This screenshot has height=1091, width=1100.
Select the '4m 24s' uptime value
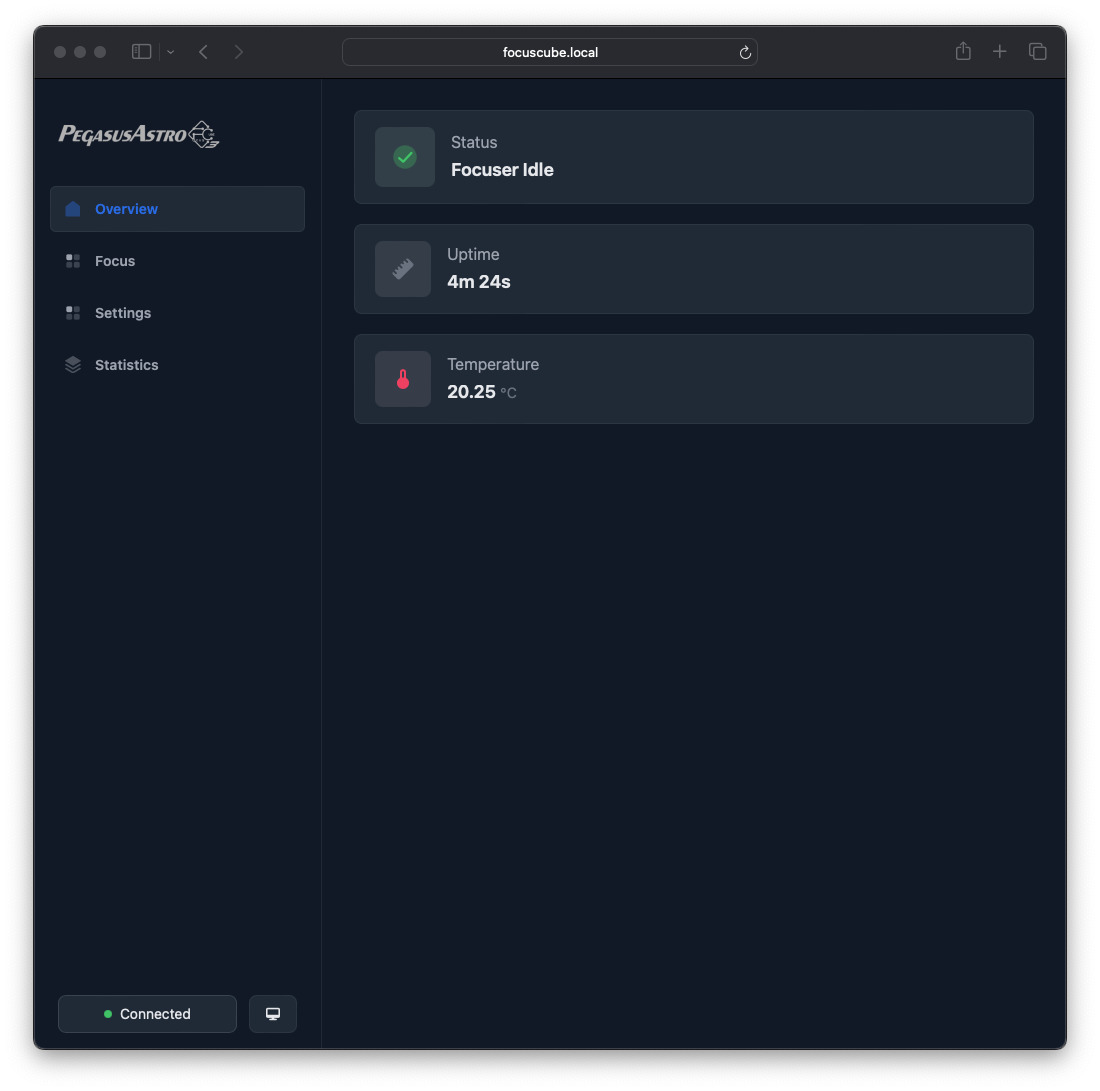click(479, 281)
